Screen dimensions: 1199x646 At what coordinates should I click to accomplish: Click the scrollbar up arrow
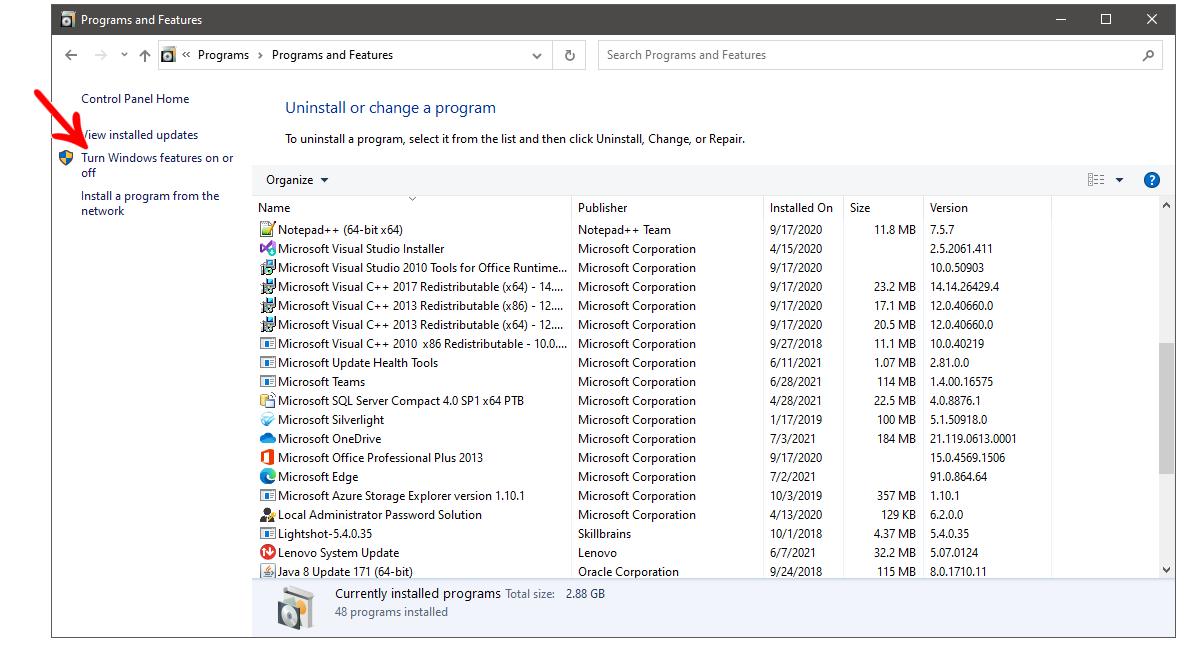point(1166,205)
